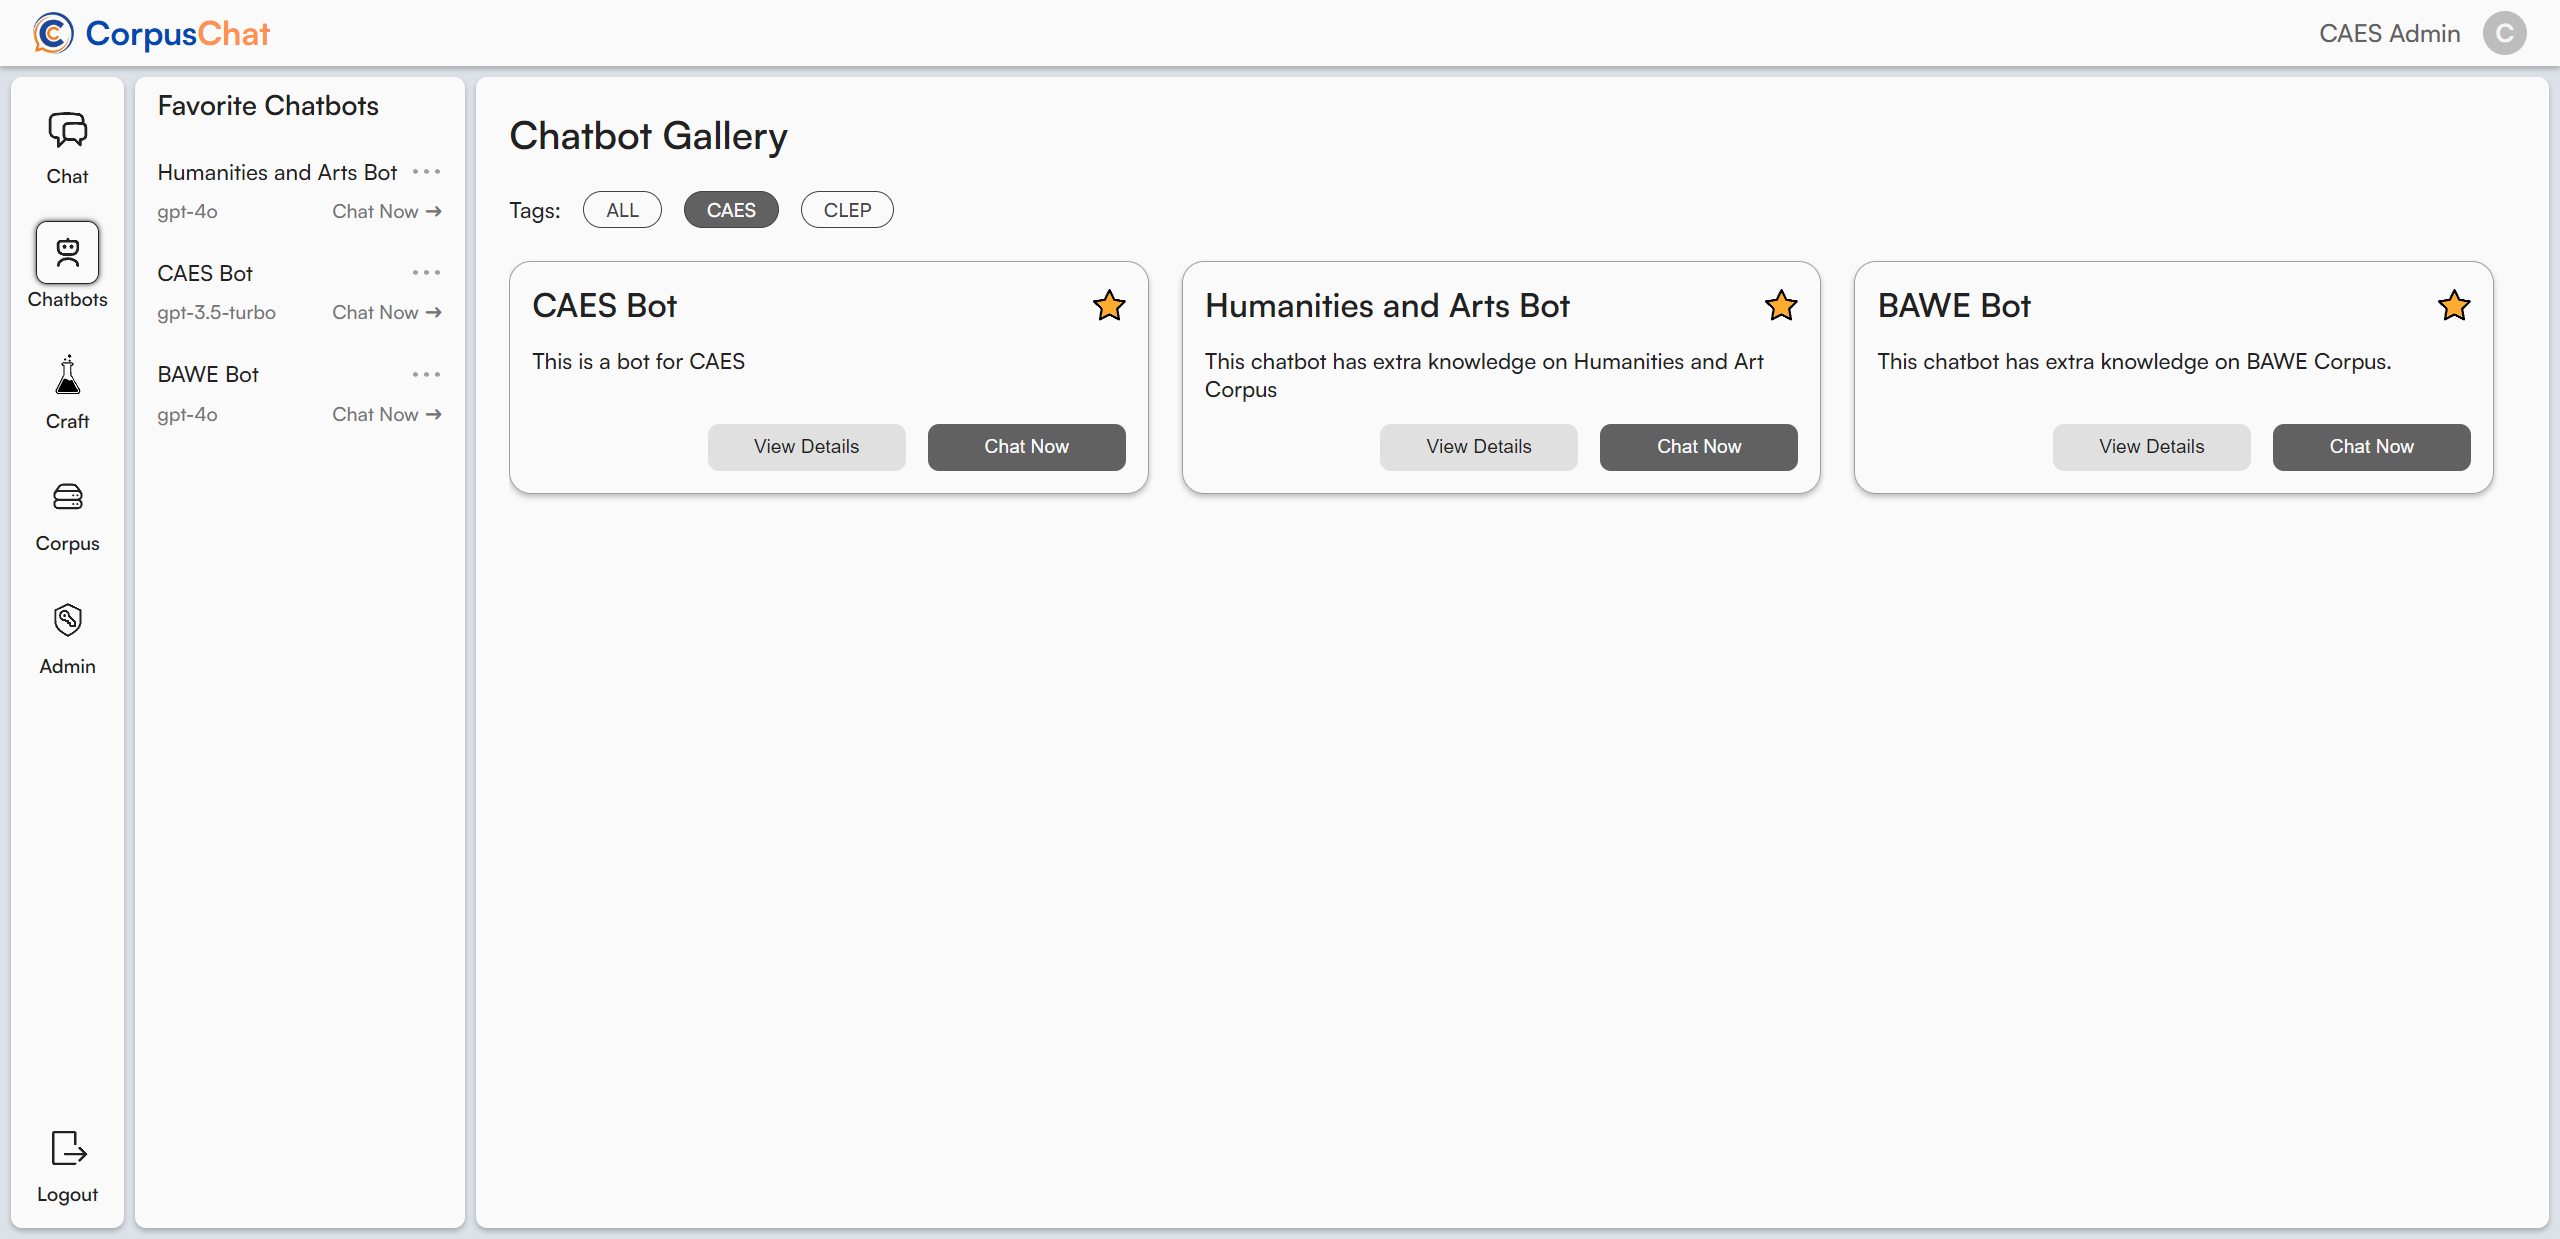The image size is (2560, 1239).
Task: Unfavorite CAES Bot with star
Action: (x=1109, y=305)
